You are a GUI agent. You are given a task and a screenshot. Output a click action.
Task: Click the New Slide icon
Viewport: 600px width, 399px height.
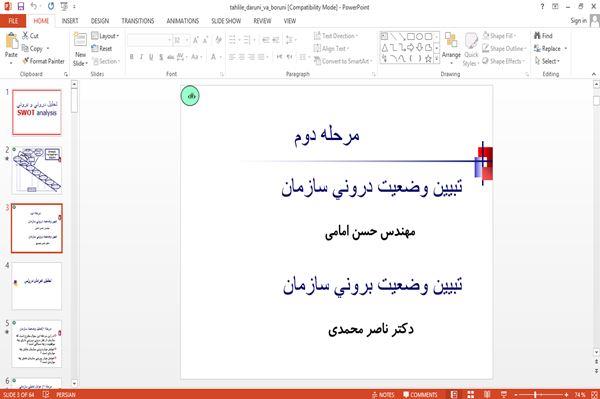(80, 40)
